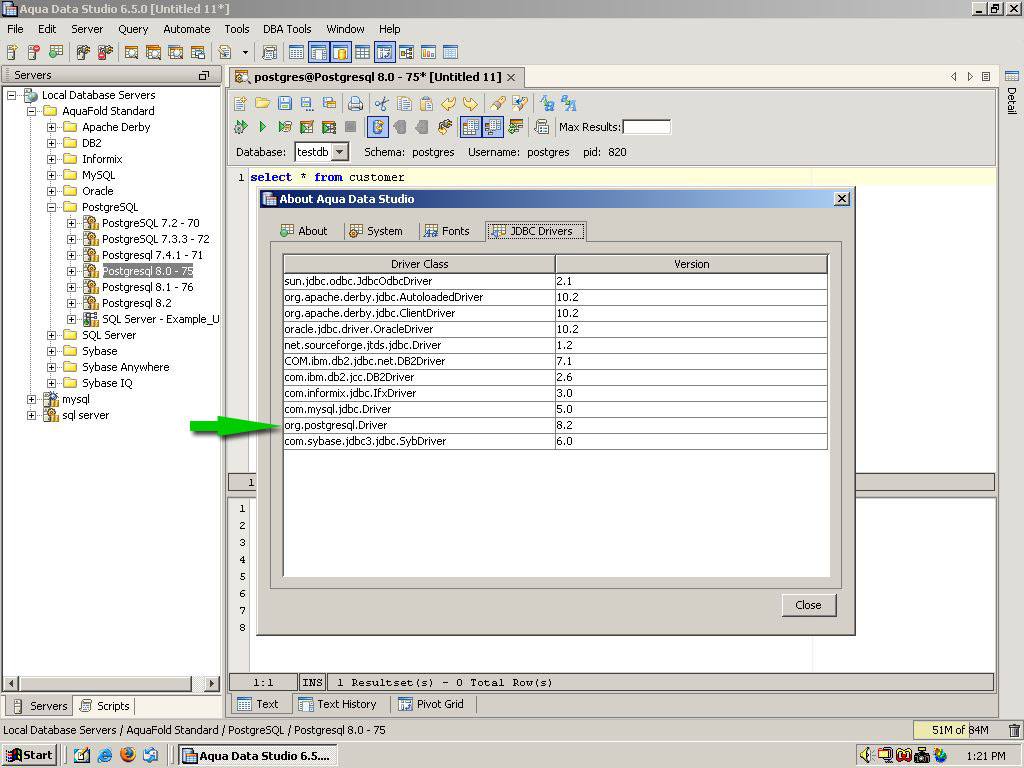Screen dimensions: 1024x768
Task: Open a file with the folder icon
Action: [x=263, y=103]
